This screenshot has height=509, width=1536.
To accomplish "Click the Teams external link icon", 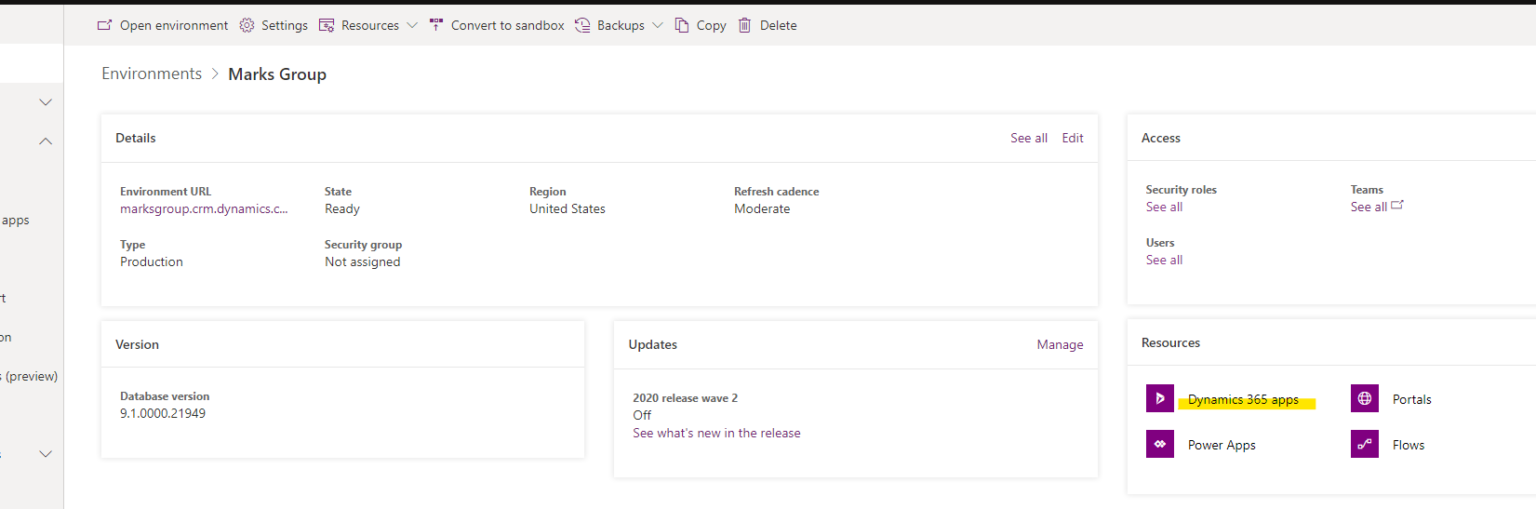I will click(1397, 205).
